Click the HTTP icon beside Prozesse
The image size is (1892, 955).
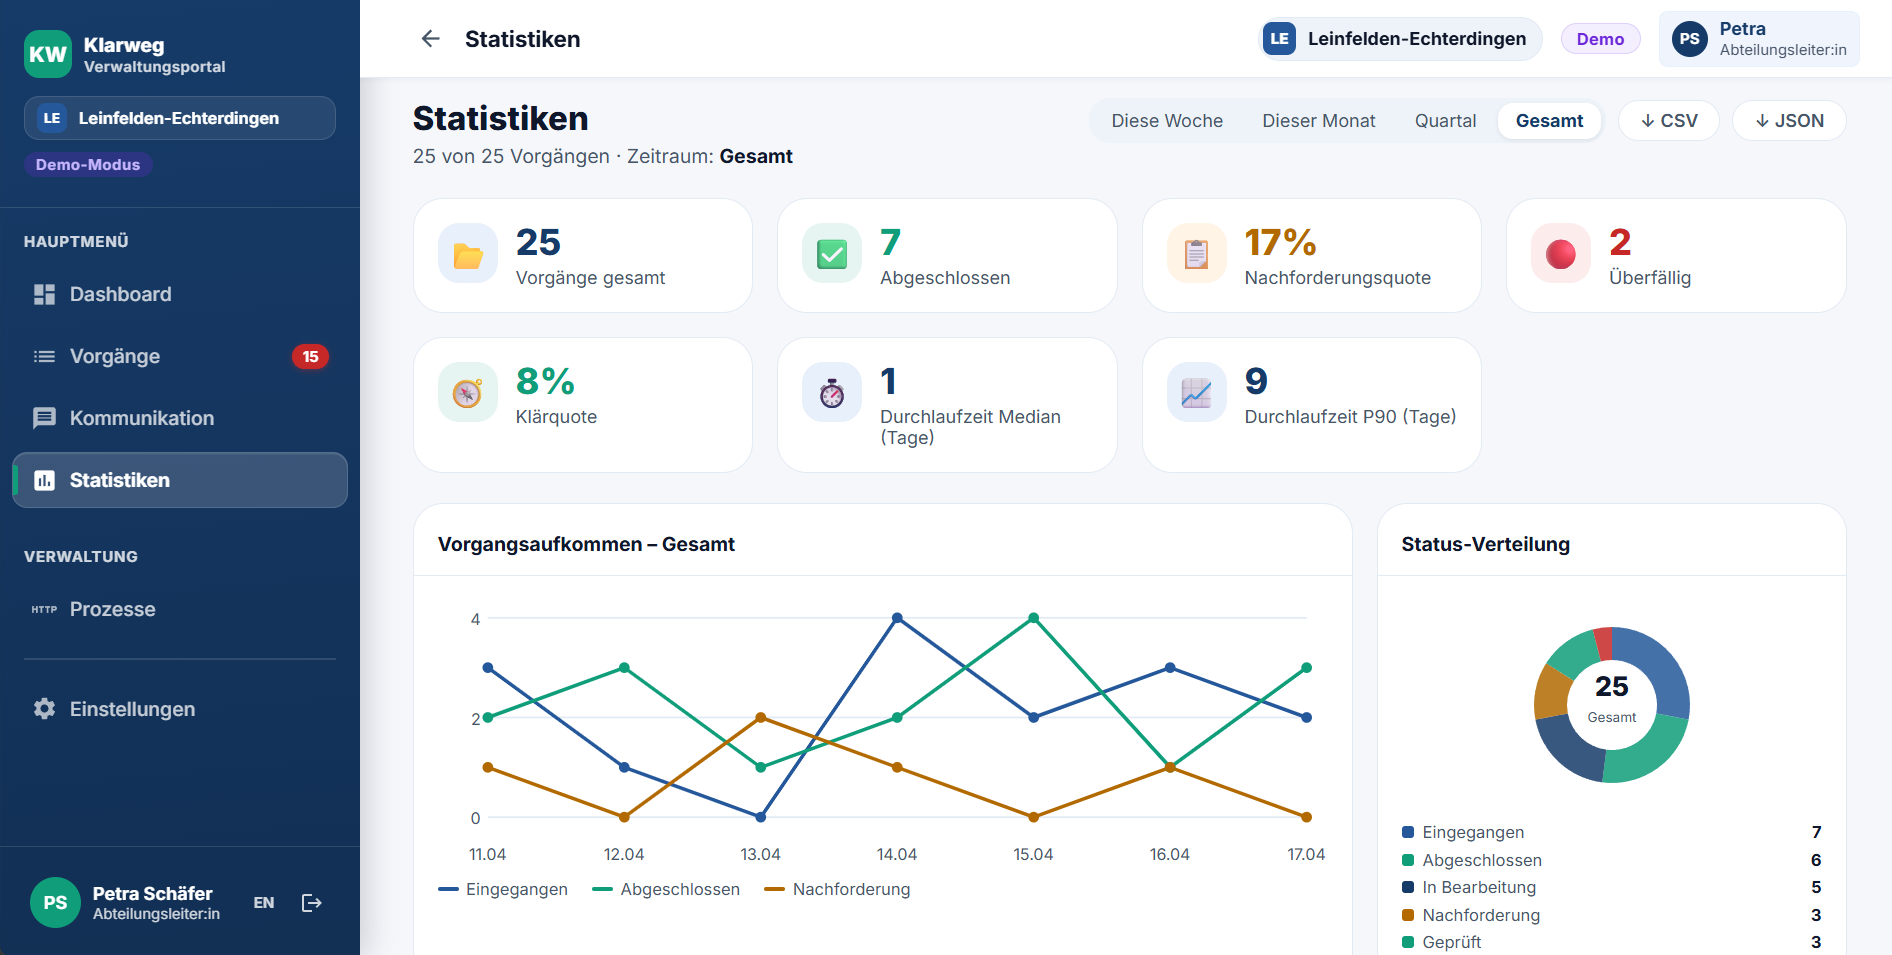[x=44, y=609]
